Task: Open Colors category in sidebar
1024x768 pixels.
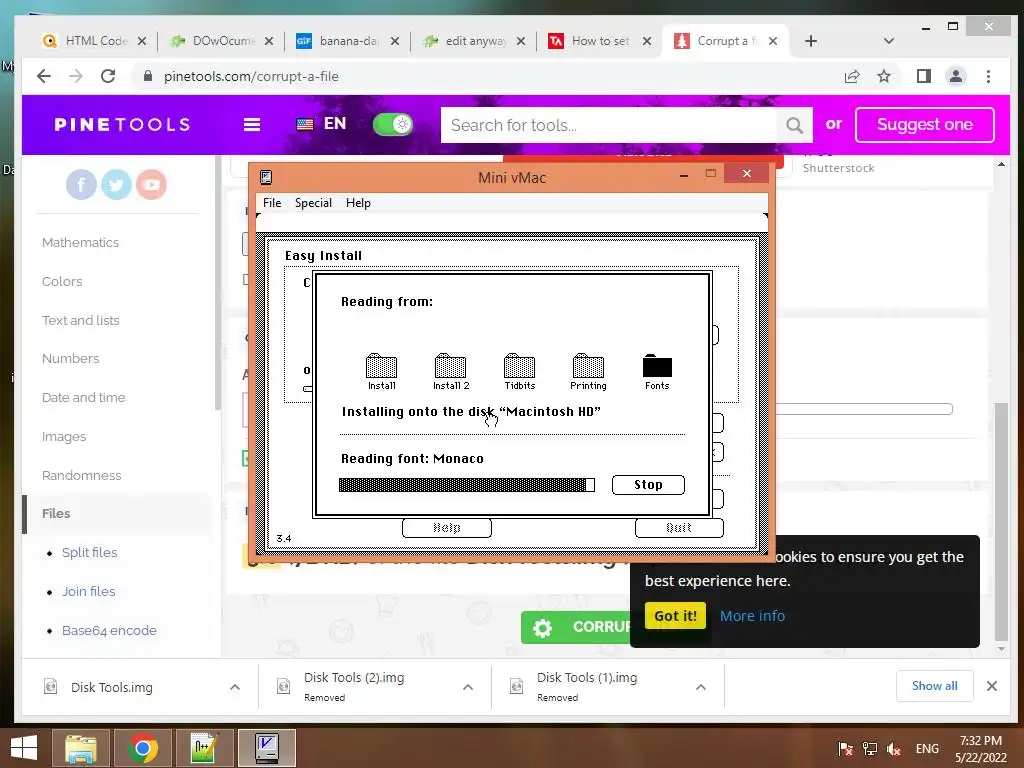Action: point(62,281)
